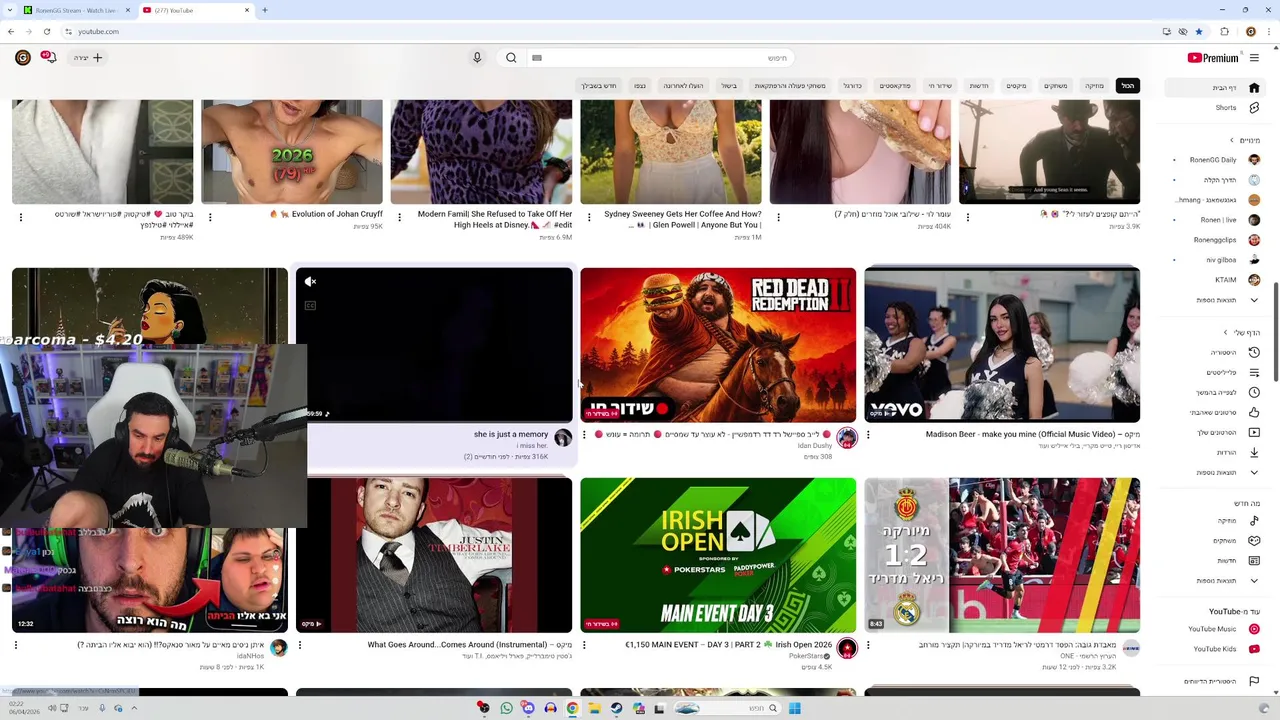Switch to the RonenGG Stream browser tab
Image resolution: width=1280 pixels, height=720 pixels.
click(77, 10)
